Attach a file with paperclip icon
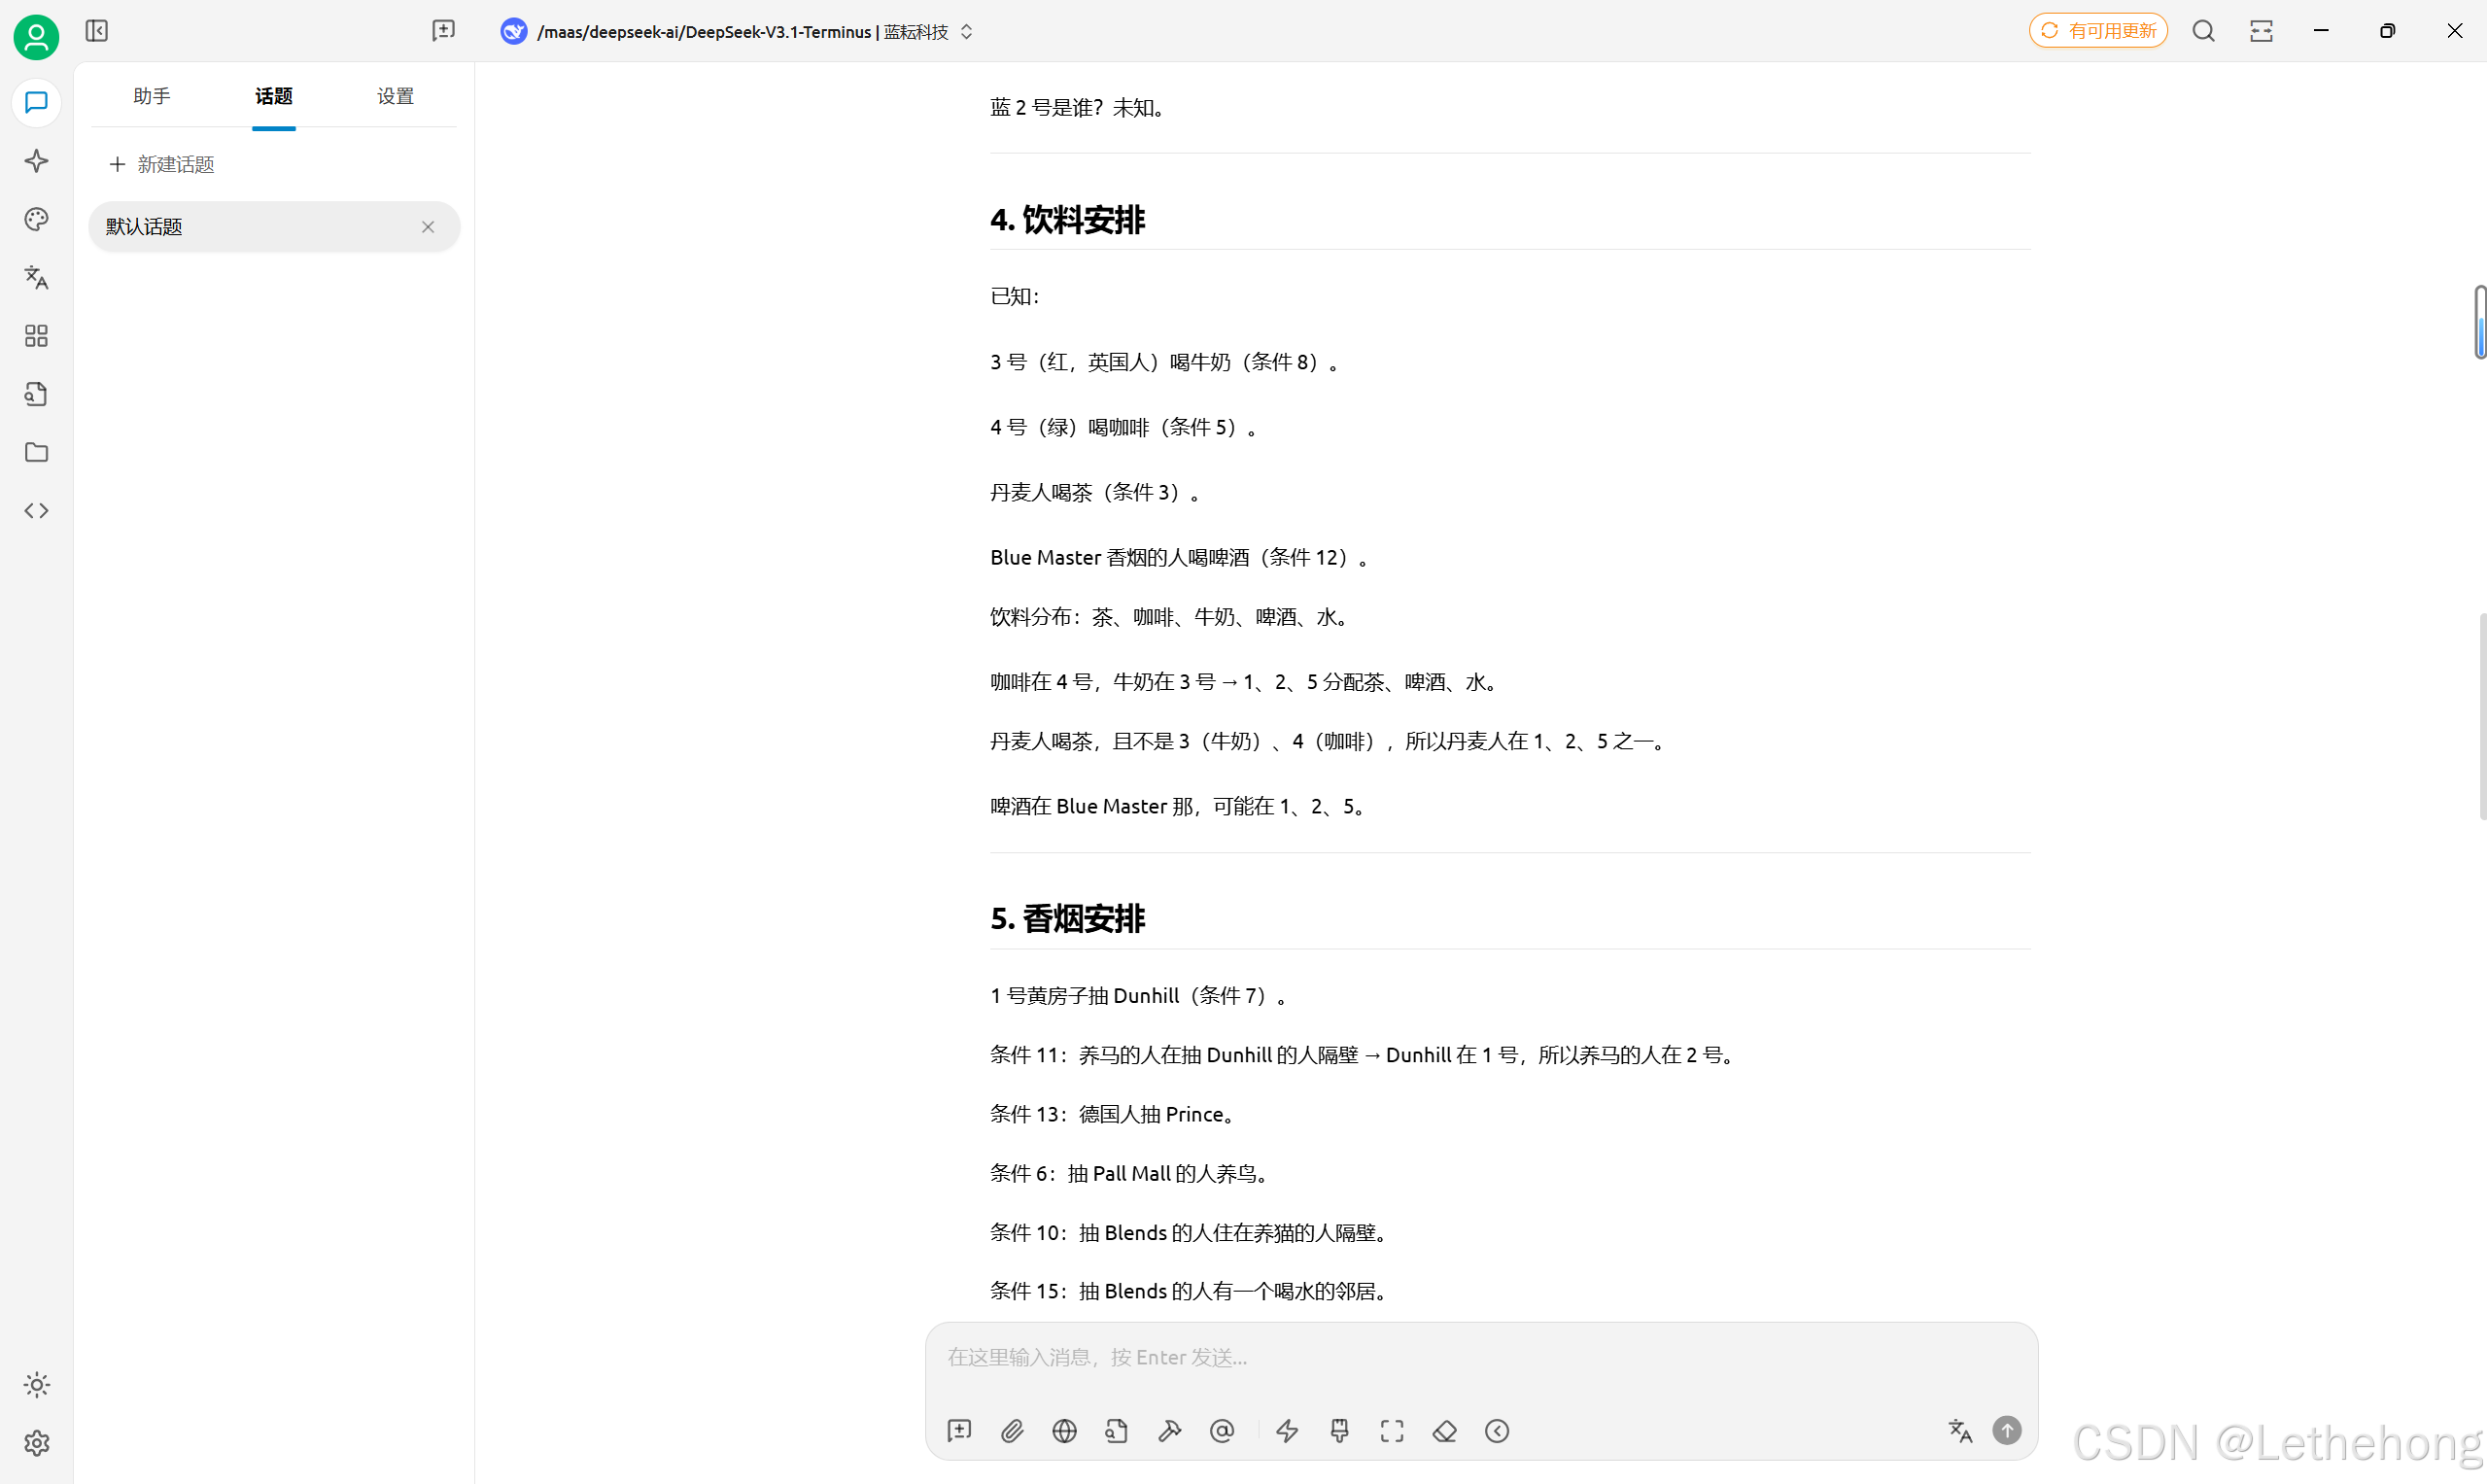Viewport: 2487px width, 1484px height. coord(1012,1431)
